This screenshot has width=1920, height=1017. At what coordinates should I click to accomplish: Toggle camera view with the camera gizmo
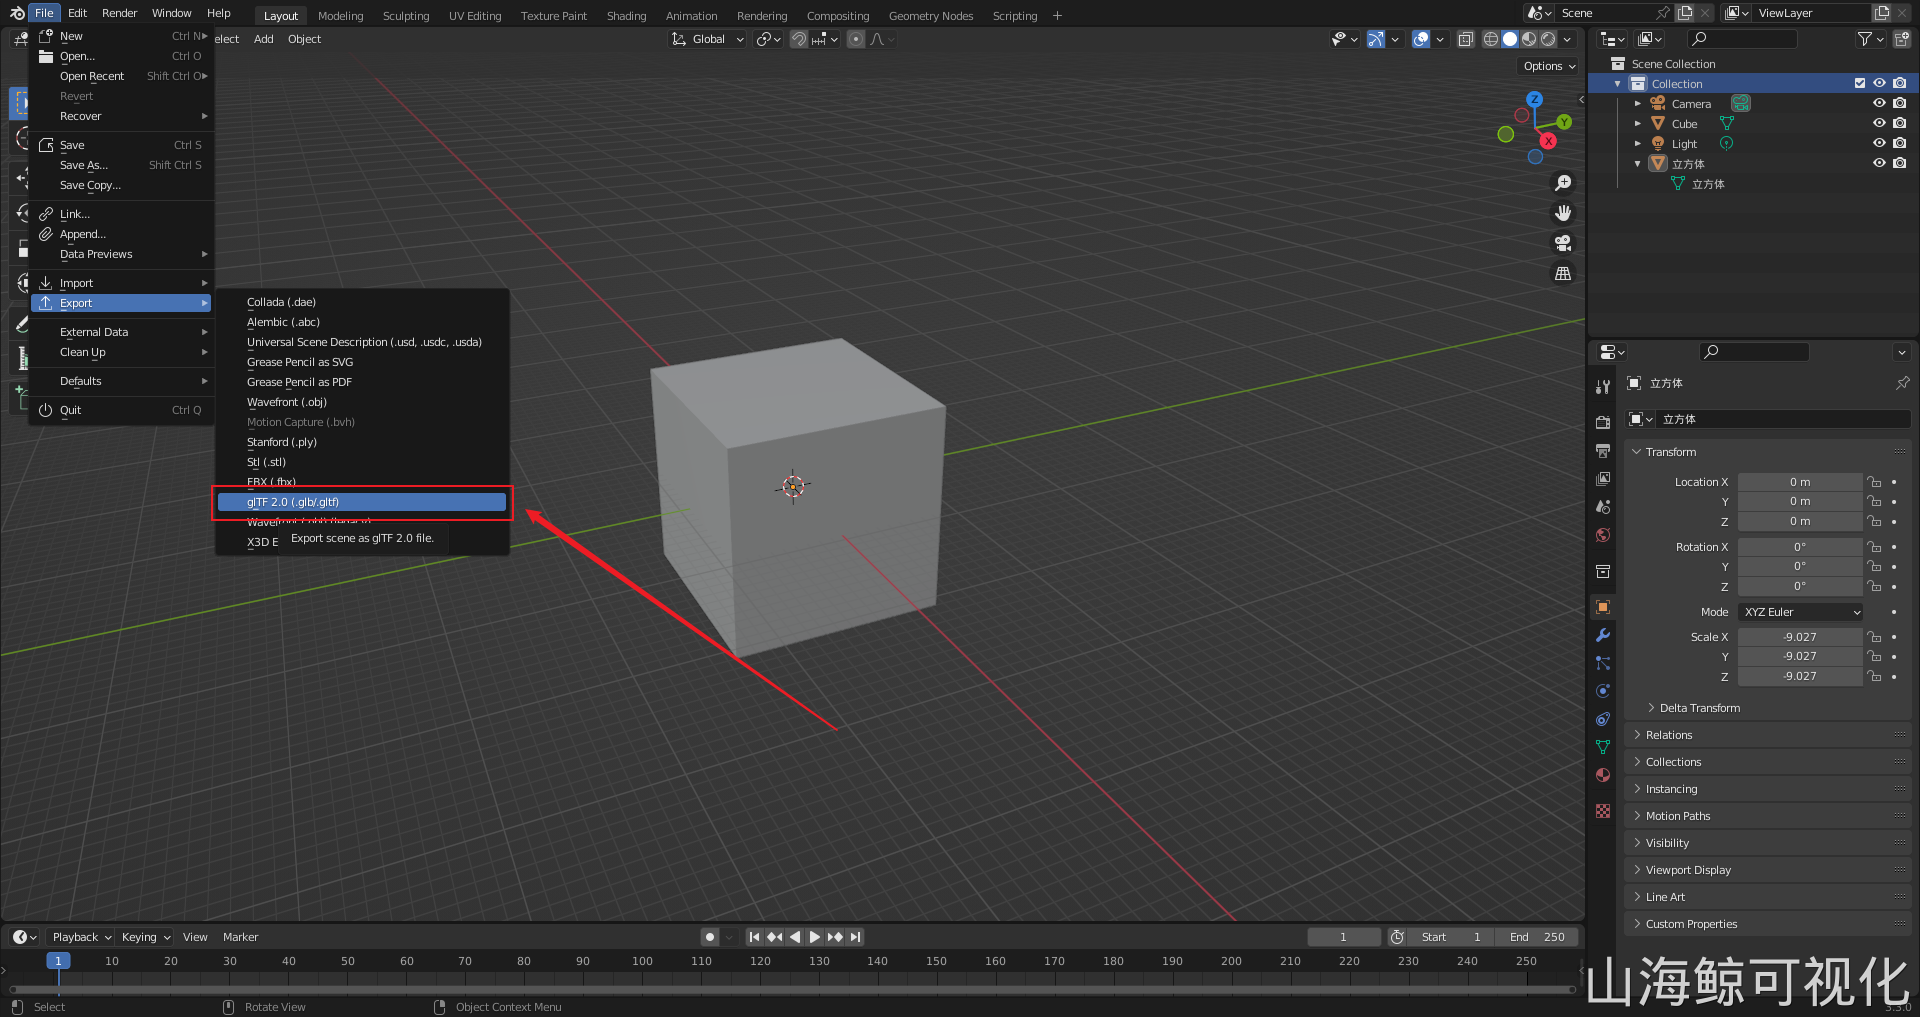click(x=1563, y=243)
